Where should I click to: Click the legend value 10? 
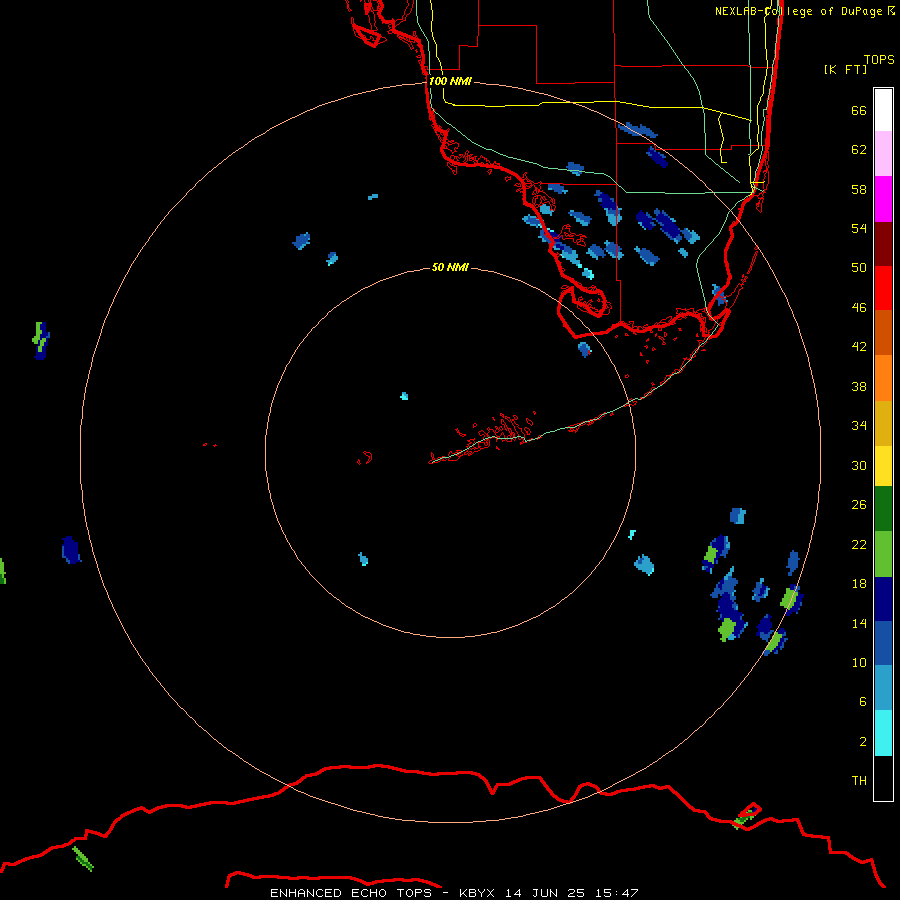[x=859, y=662]
